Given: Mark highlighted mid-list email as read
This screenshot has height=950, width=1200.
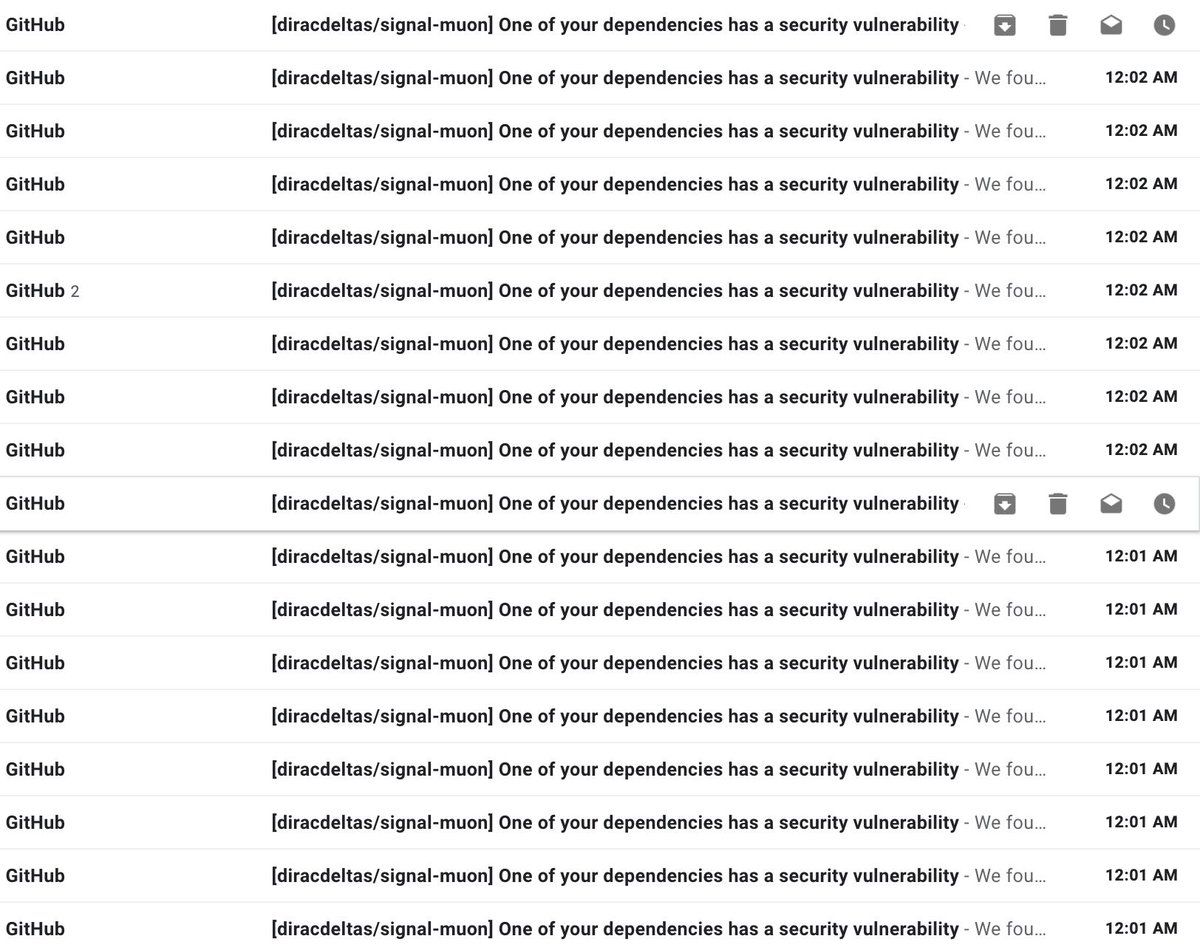Looking at the screenshot, I should [1111, 504].
